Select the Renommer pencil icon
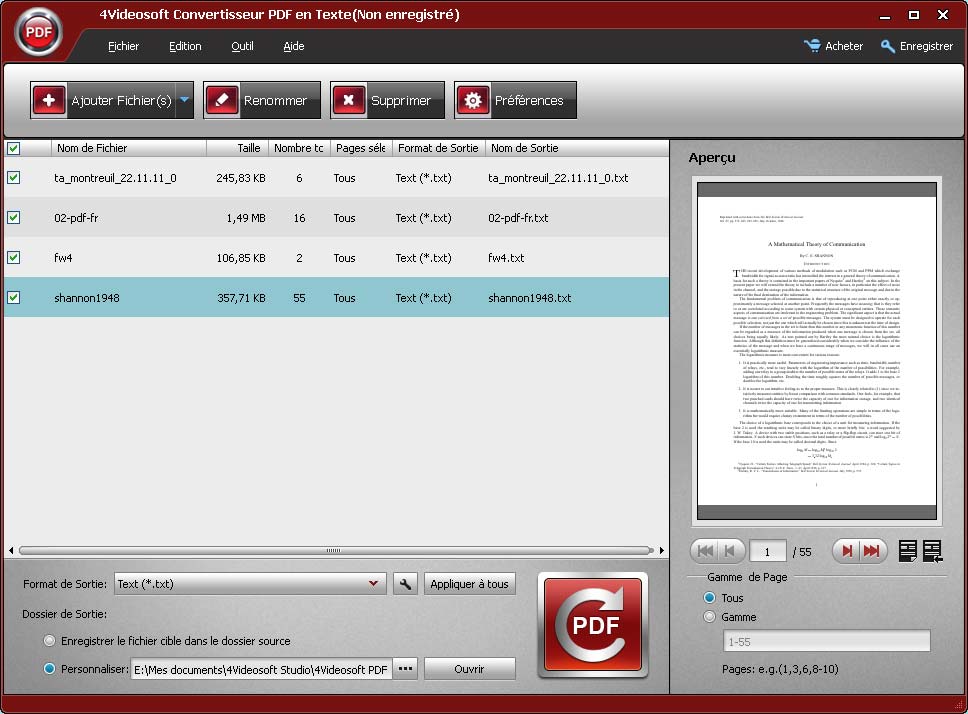The image size is (968, 714). (x=222, y=99)
